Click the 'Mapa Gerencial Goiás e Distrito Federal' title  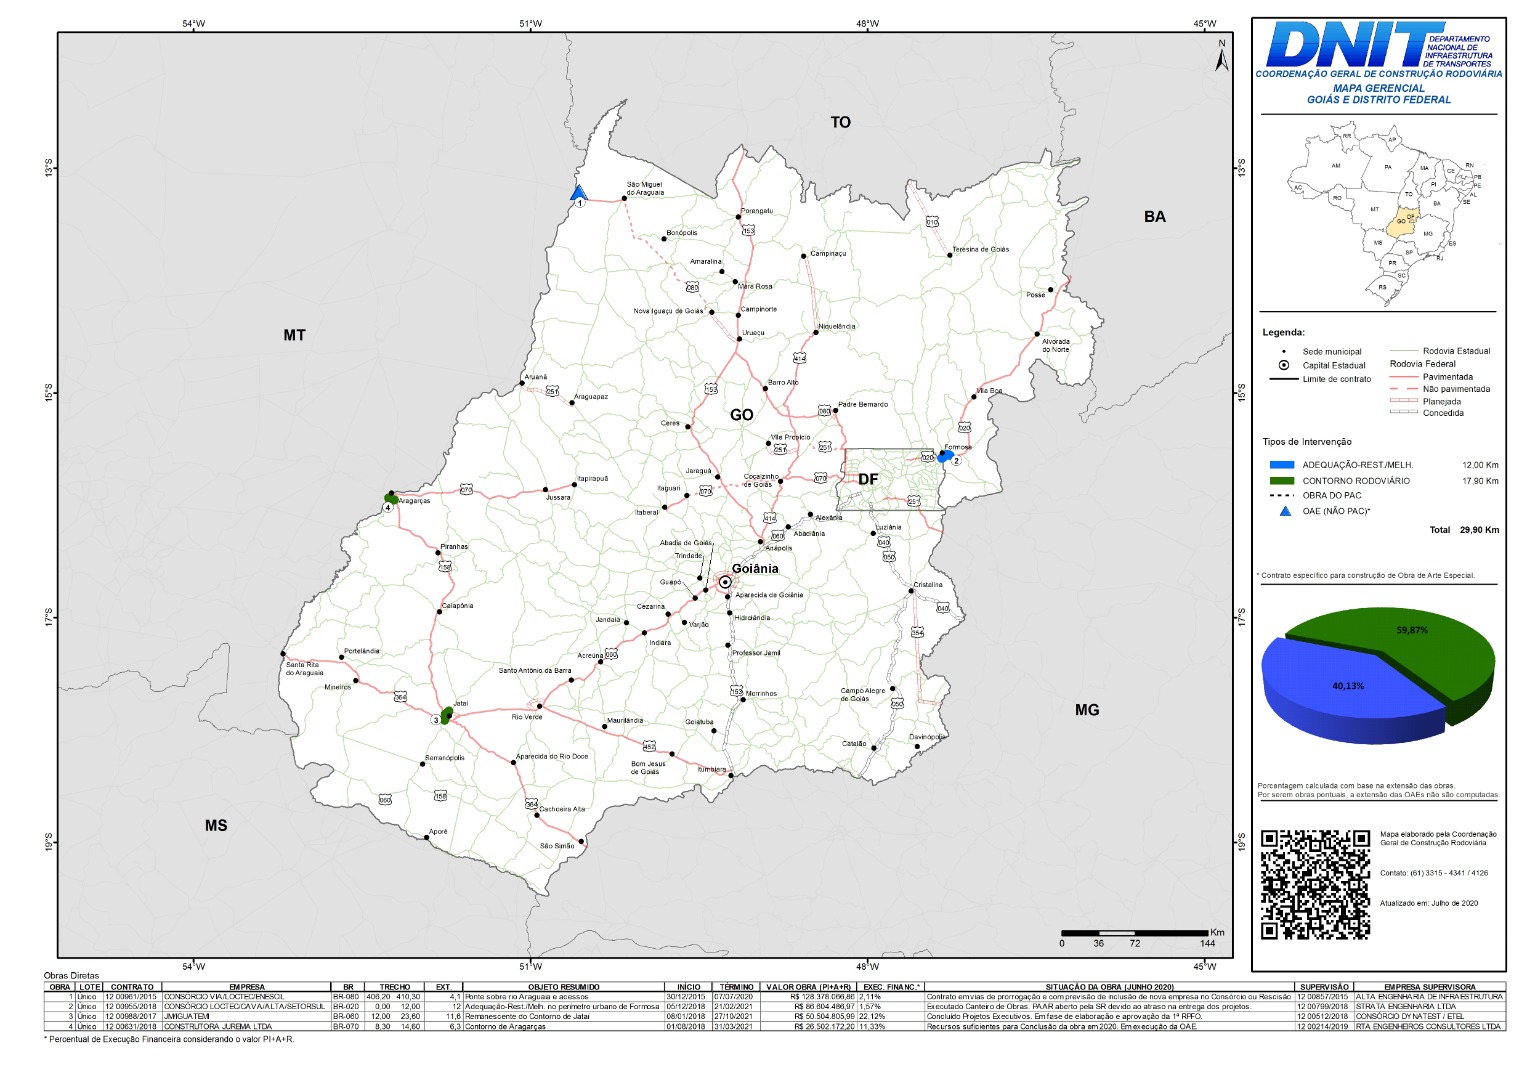[1378, 94]
